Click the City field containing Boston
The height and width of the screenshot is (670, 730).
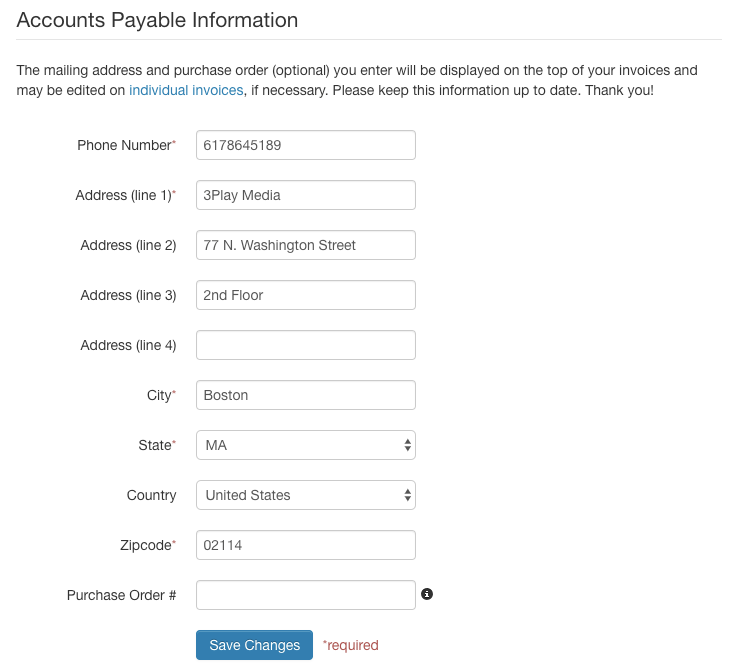click(x=305, y=395)
